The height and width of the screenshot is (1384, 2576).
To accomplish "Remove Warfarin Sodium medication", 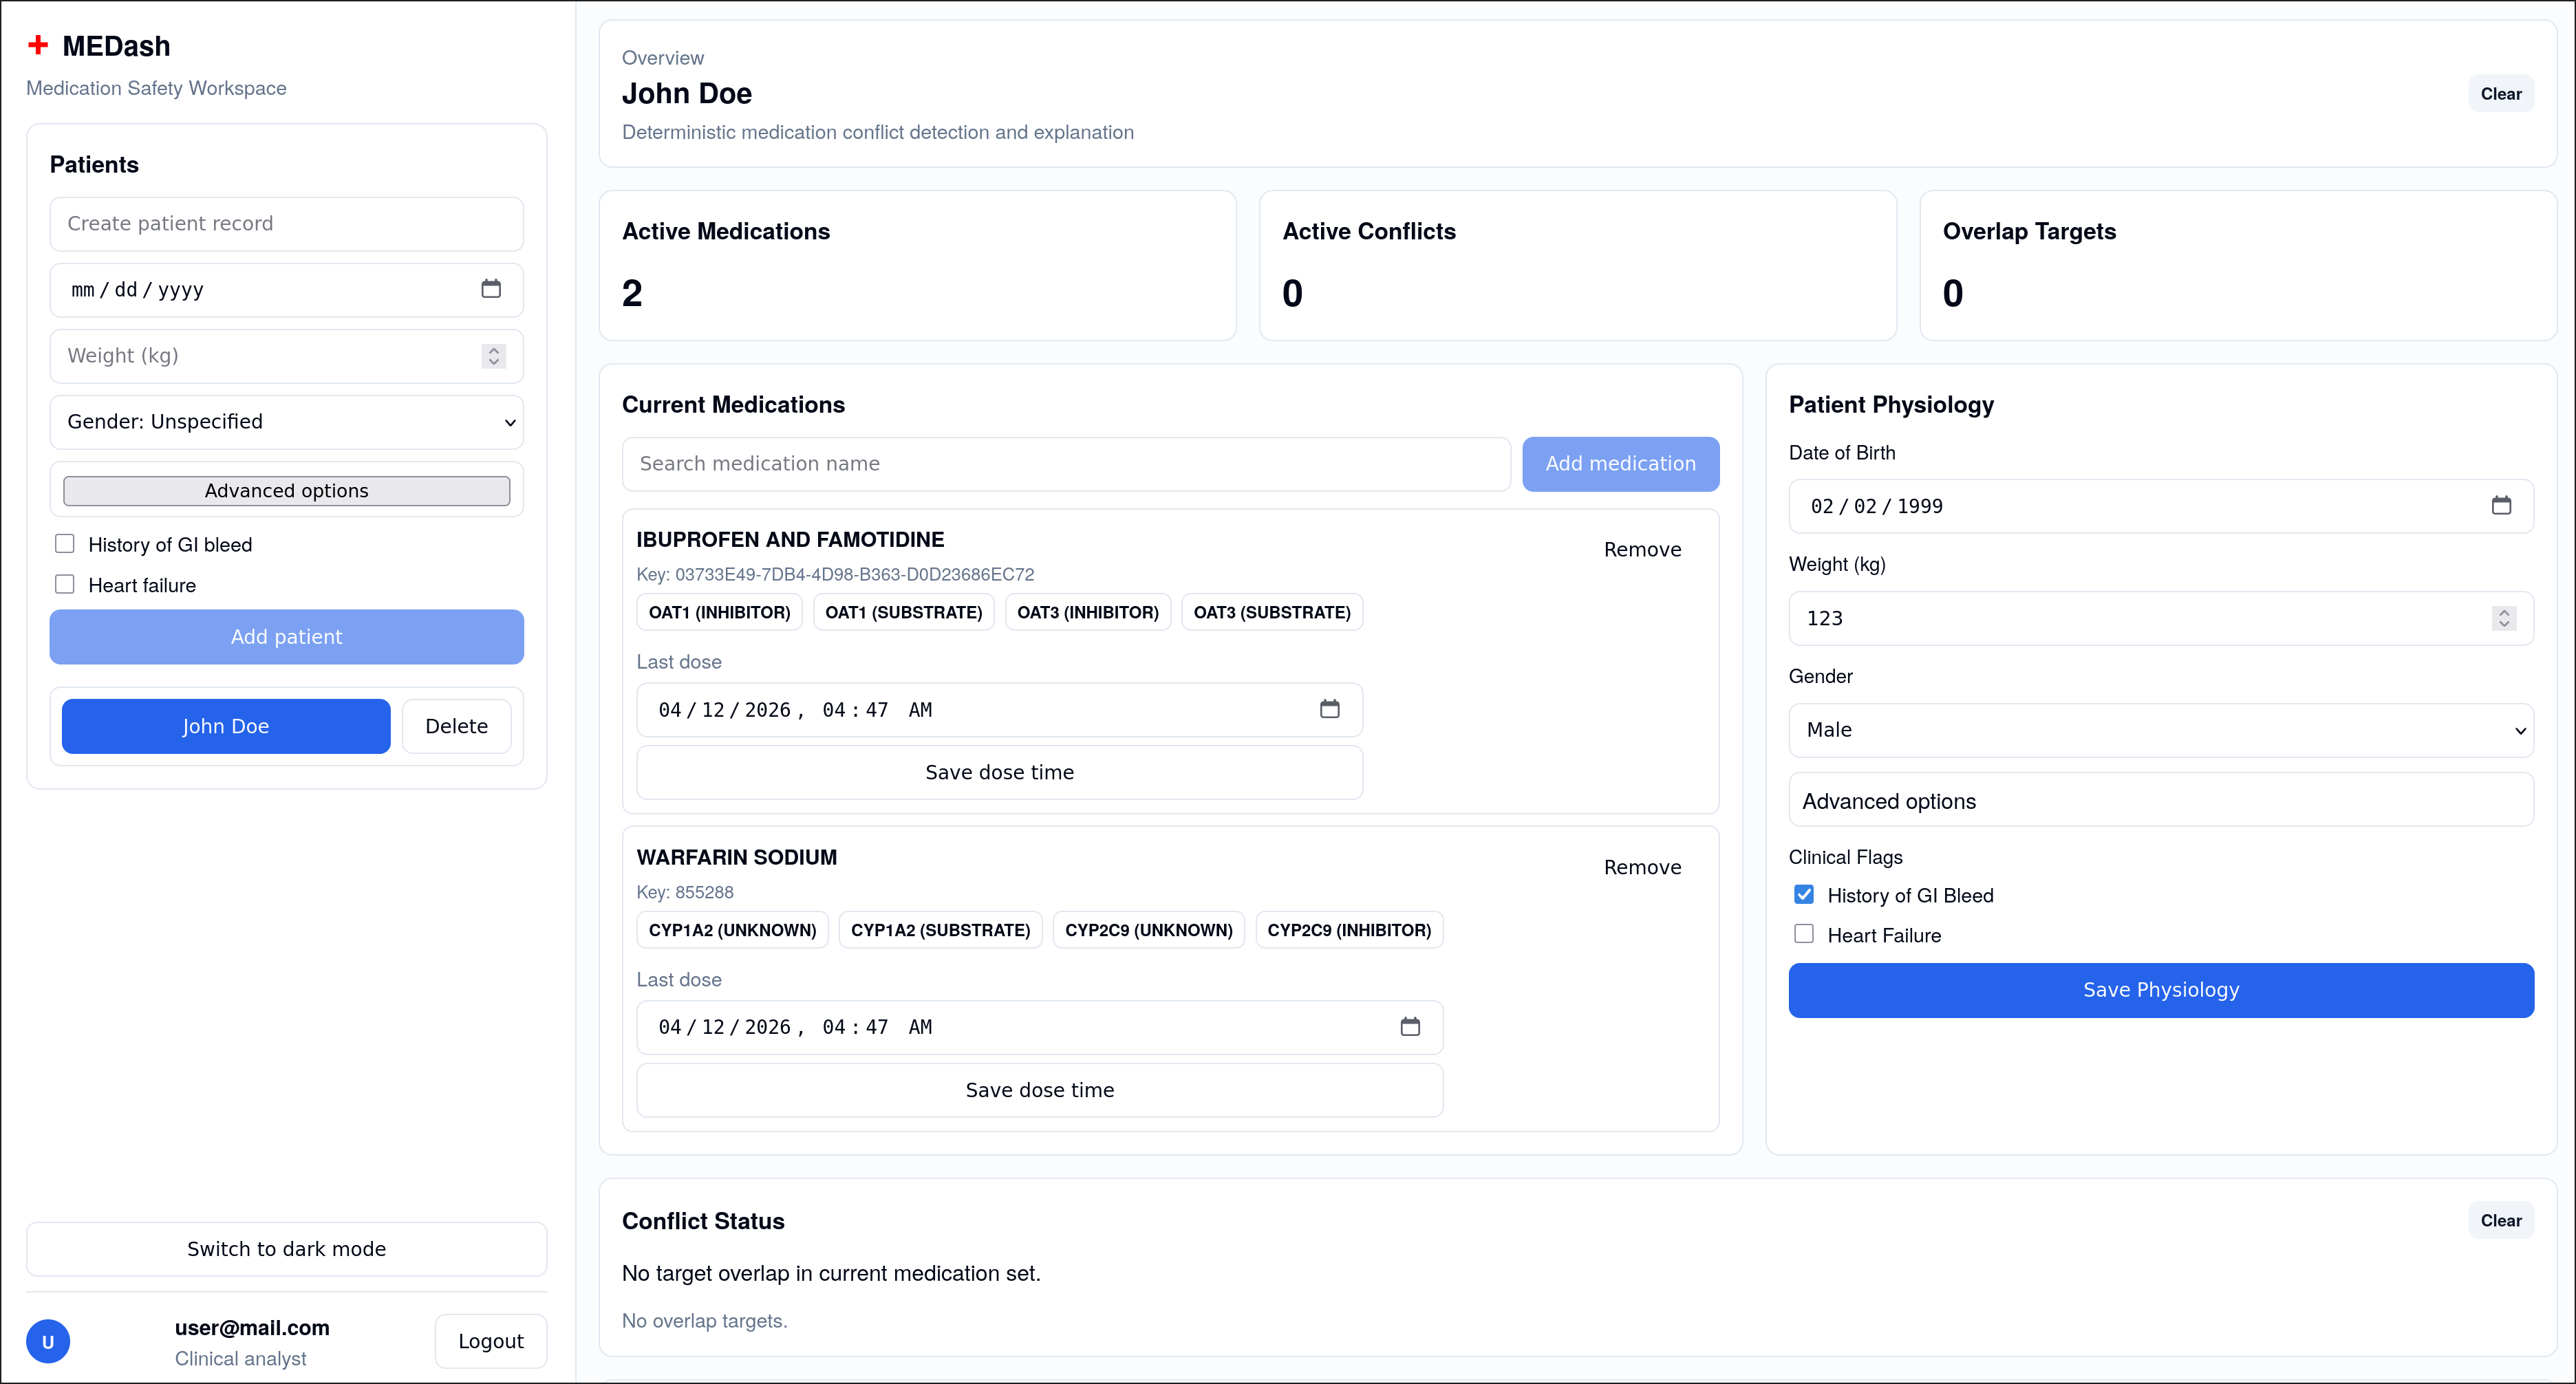I will point(1642,867).
